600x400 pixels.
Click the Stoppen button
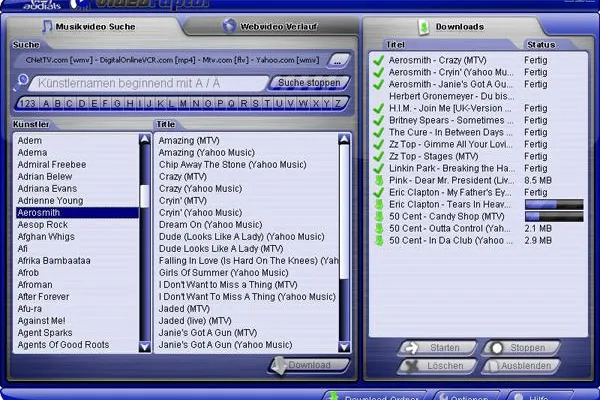pyautogui.click(x=521, y=348)
